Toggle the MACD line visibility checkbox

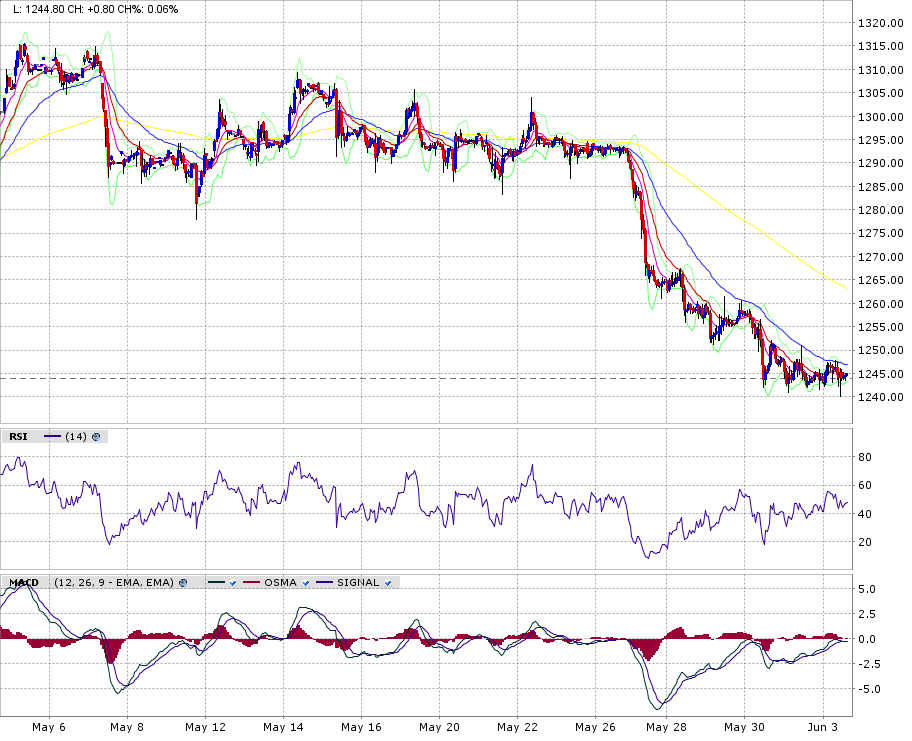[231, 582]
